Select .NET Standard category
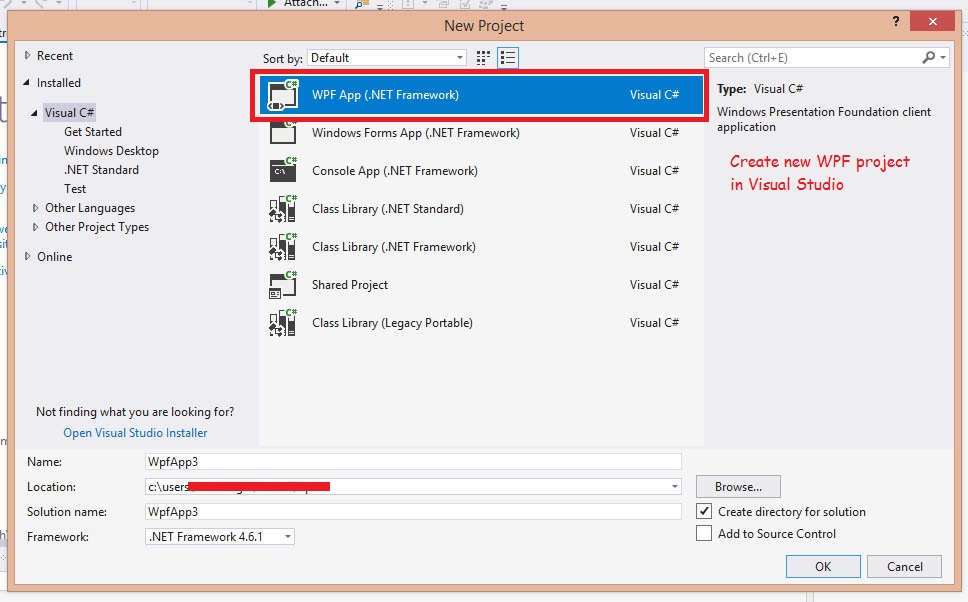Viewport: 968px width, 602px height. click(101, 170)
